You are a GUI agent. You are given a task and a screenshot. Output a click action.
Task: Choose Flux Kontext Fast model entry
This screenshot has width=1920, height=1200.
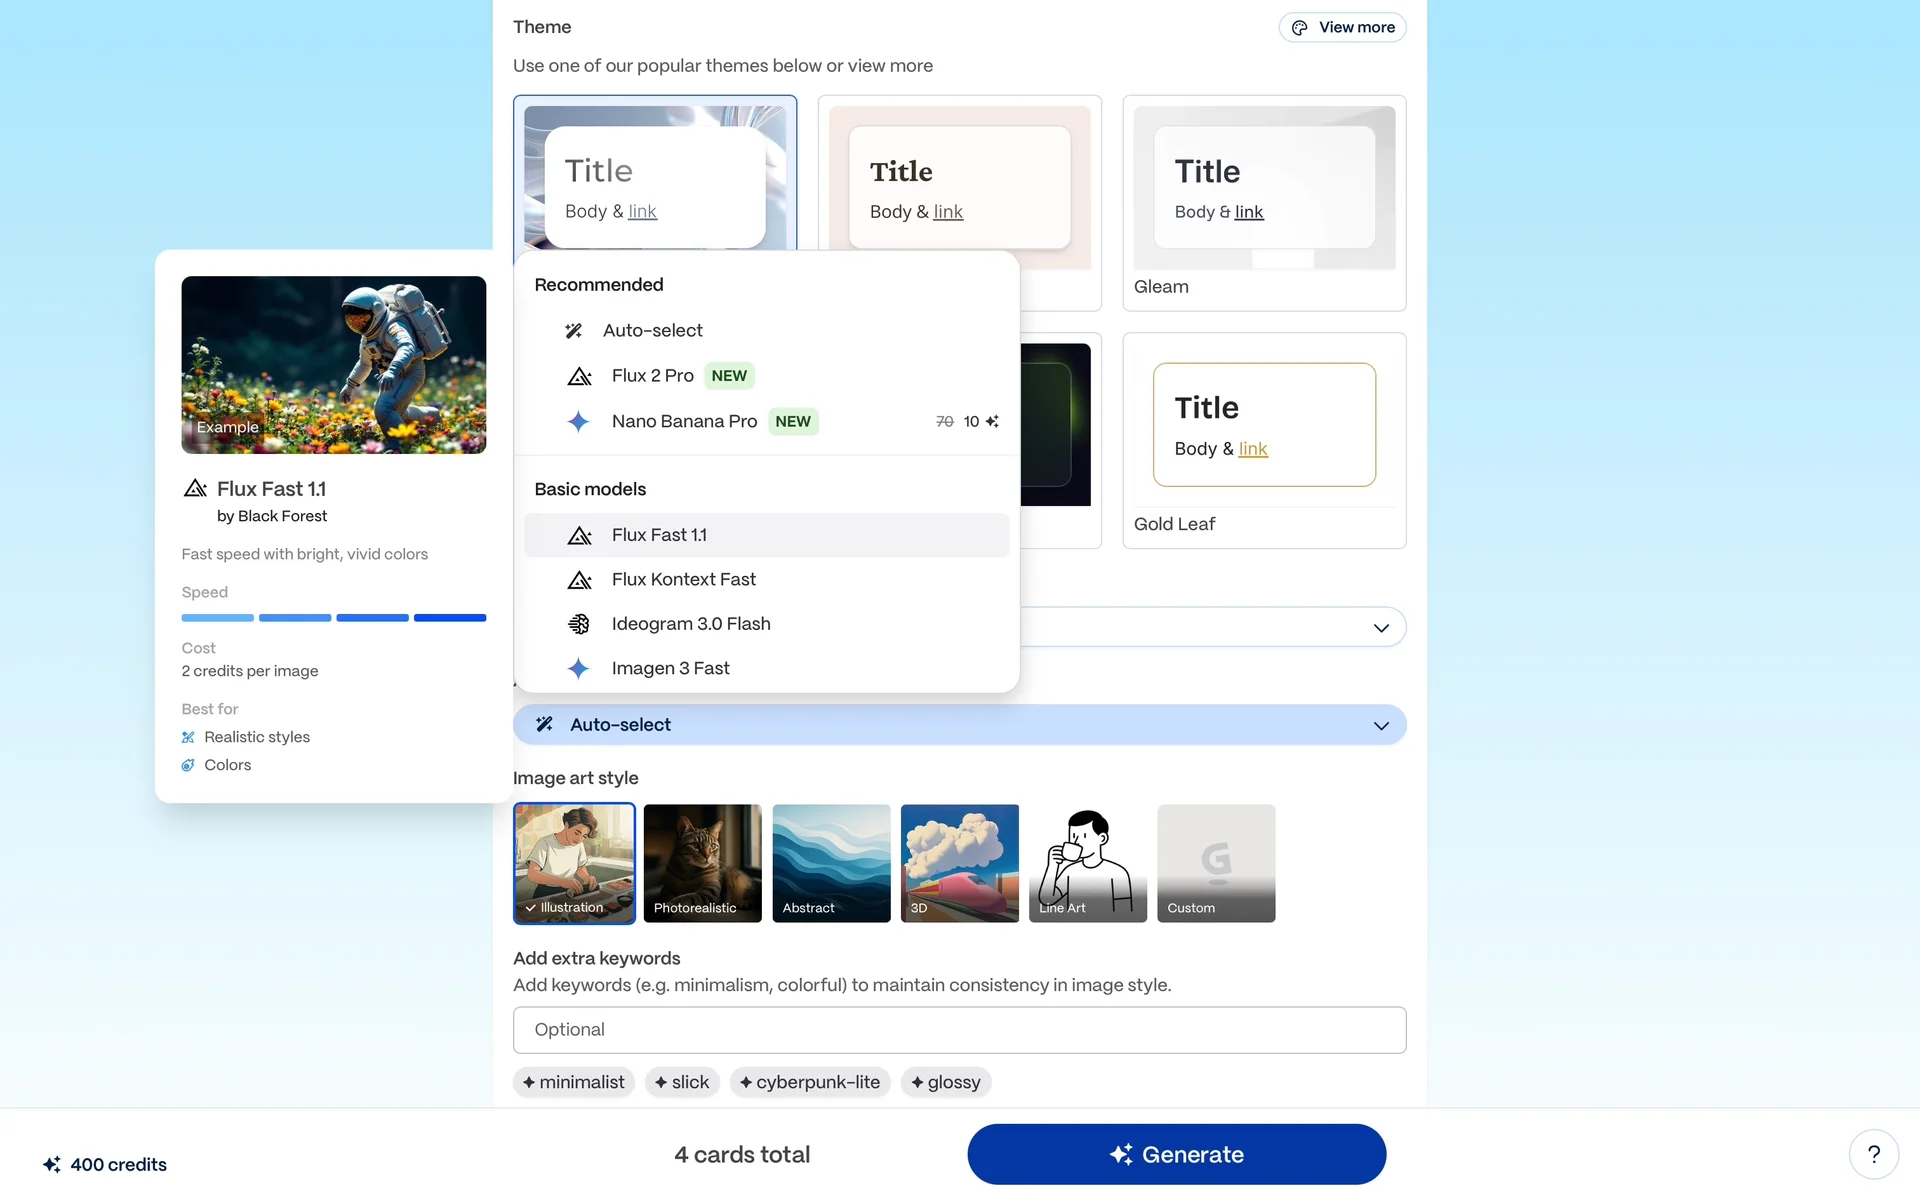coord(684,580)
